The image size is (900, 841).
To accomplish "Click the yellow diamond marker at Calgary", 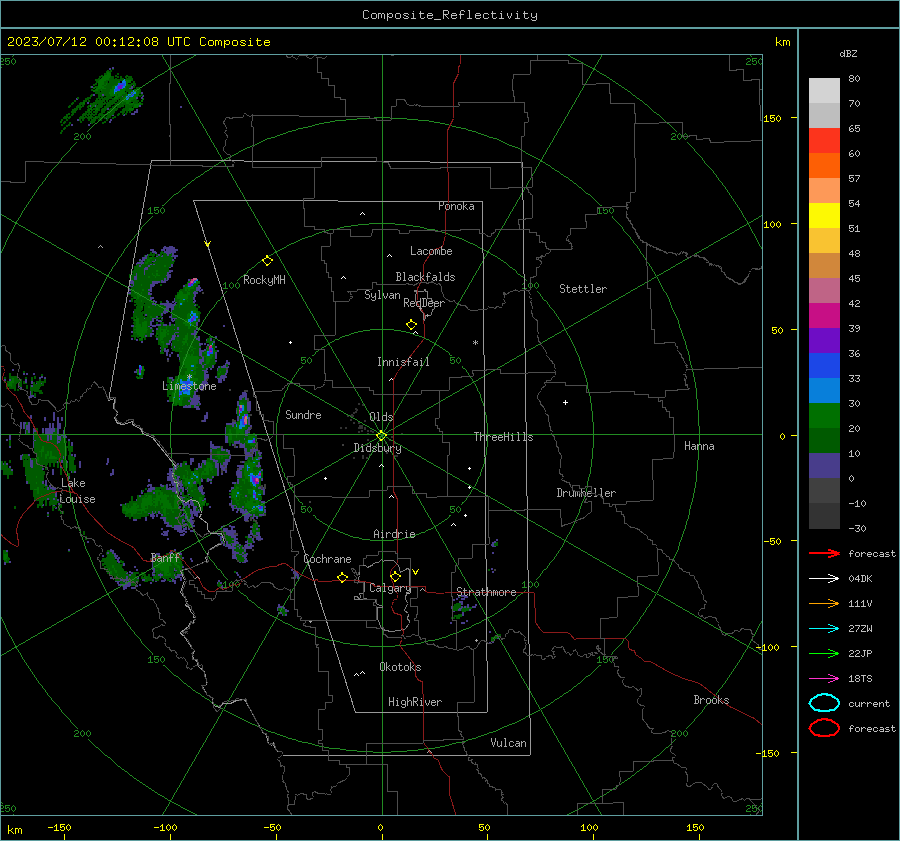I will point(395,576).
